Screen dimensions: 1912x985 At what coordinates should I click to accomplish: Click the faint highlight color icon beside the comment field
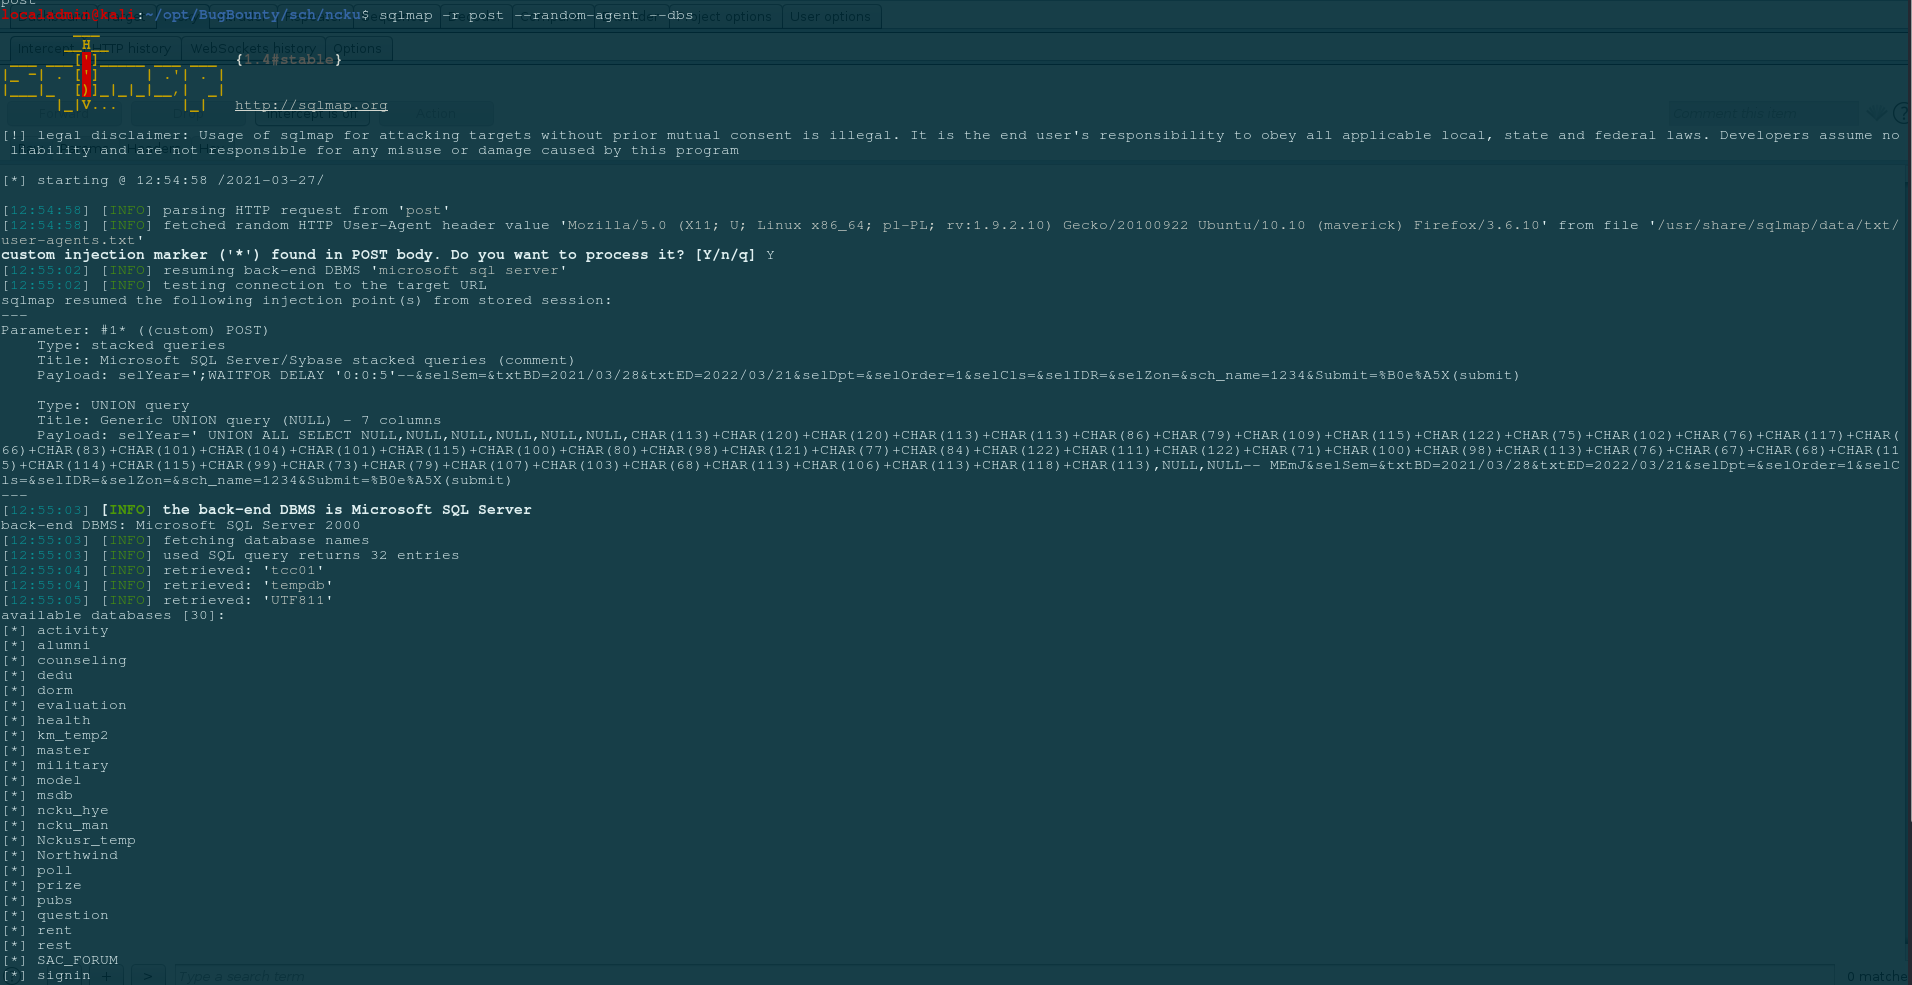[1876, 114]
